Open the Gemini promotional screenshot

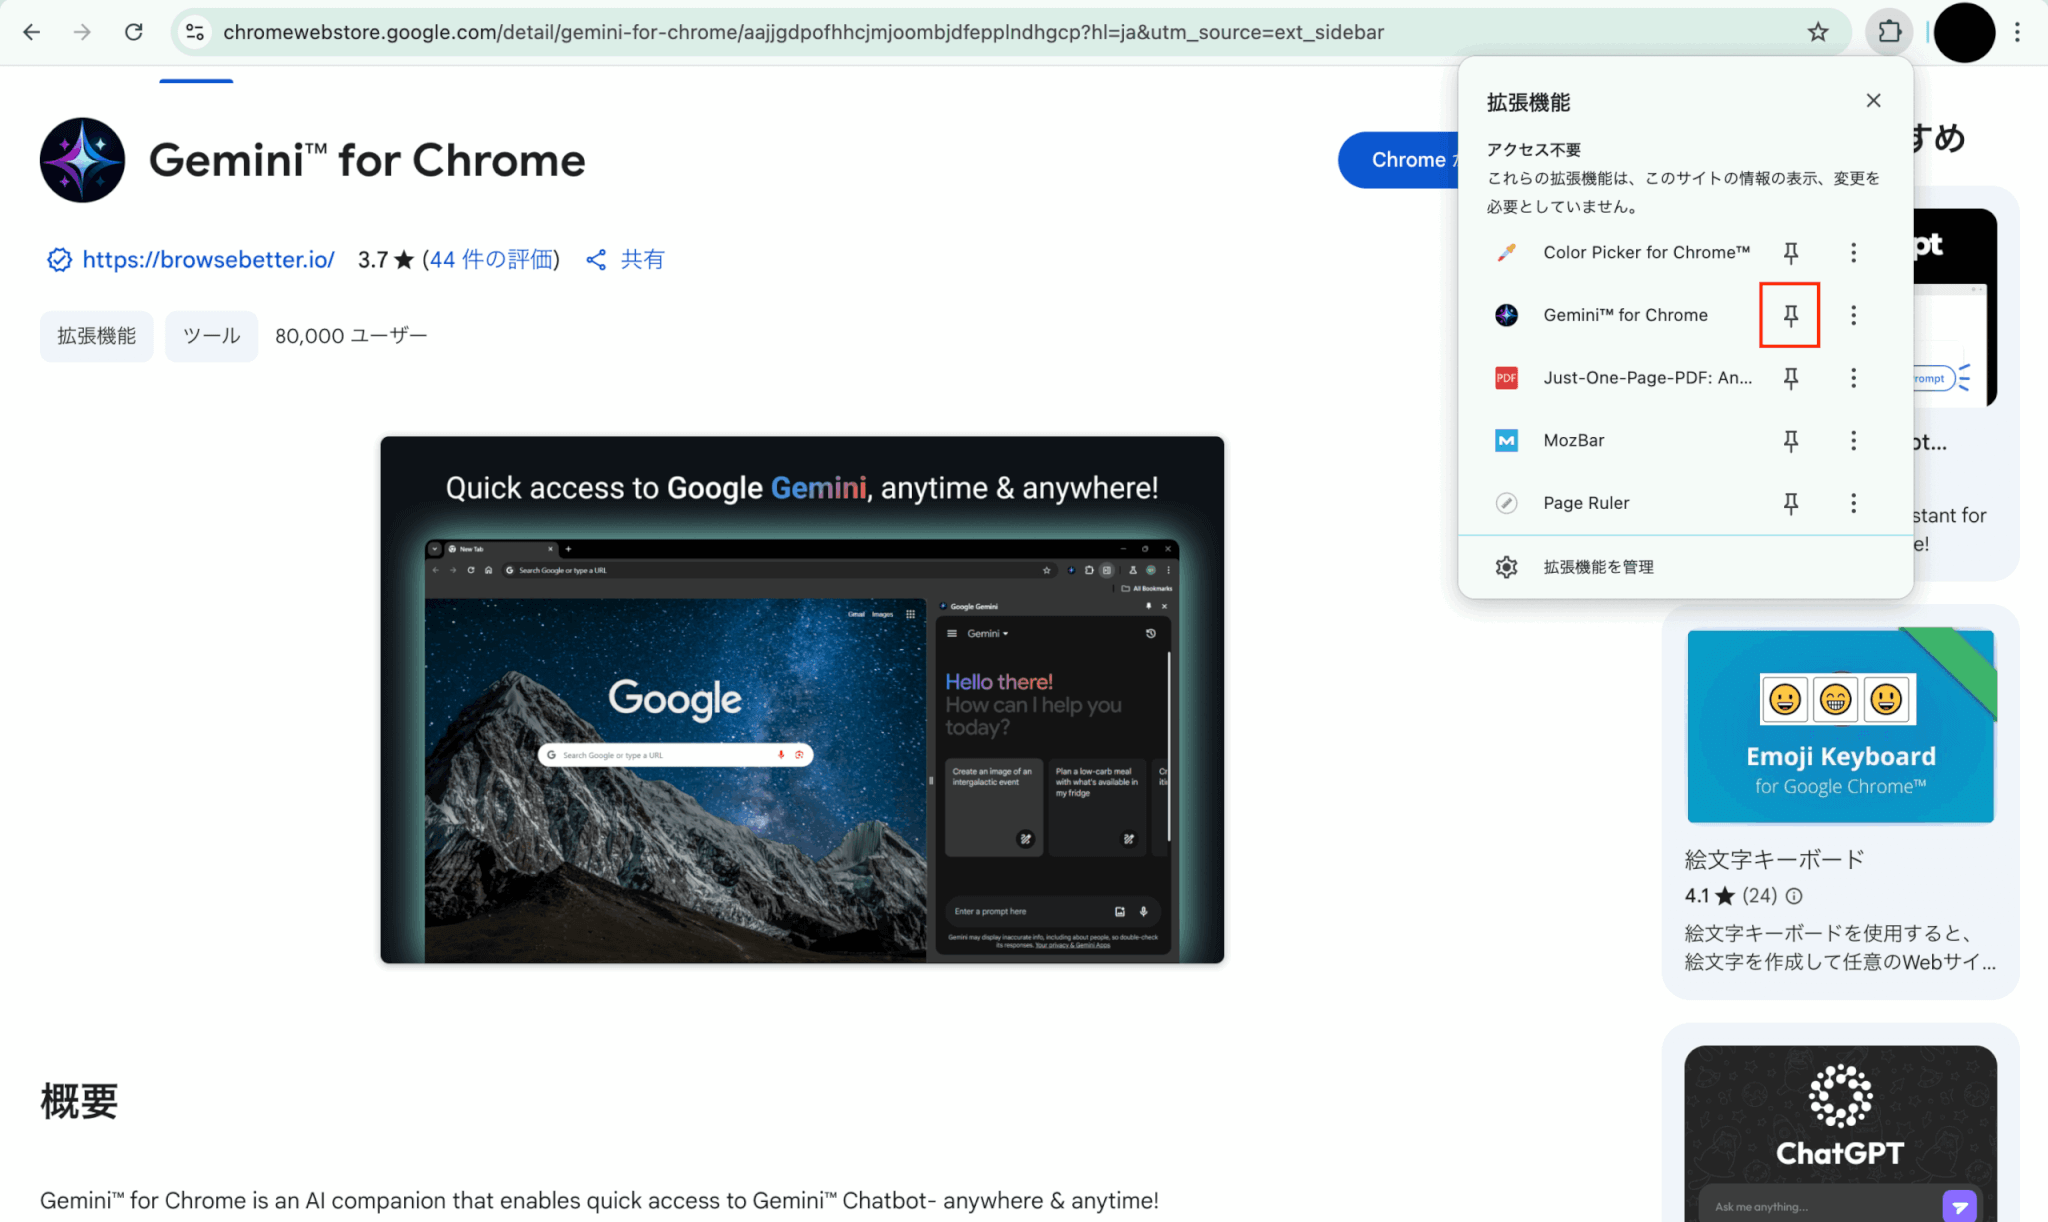pos(802,700)
